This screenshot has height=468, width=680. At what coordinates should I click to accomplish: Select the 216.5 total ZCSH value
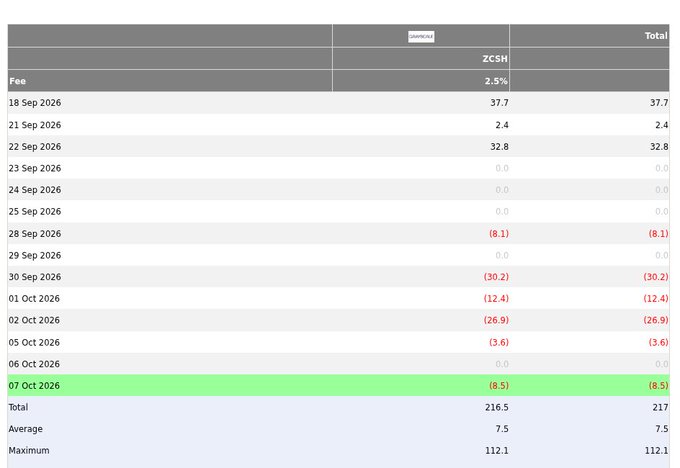pyautogui.click(x=497, y=407)
